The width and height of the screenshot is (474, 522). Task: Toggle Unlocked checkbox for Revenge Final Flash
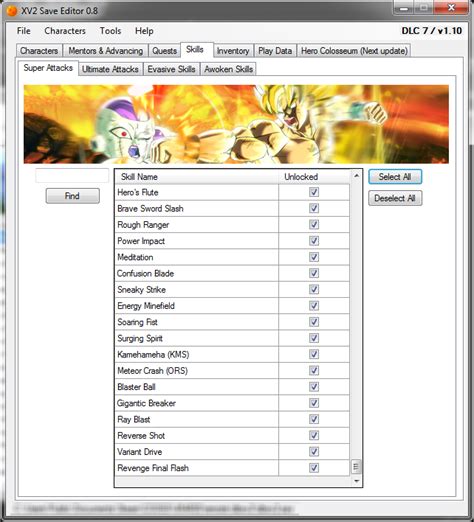pyautogui.click(x=314, y=468)
